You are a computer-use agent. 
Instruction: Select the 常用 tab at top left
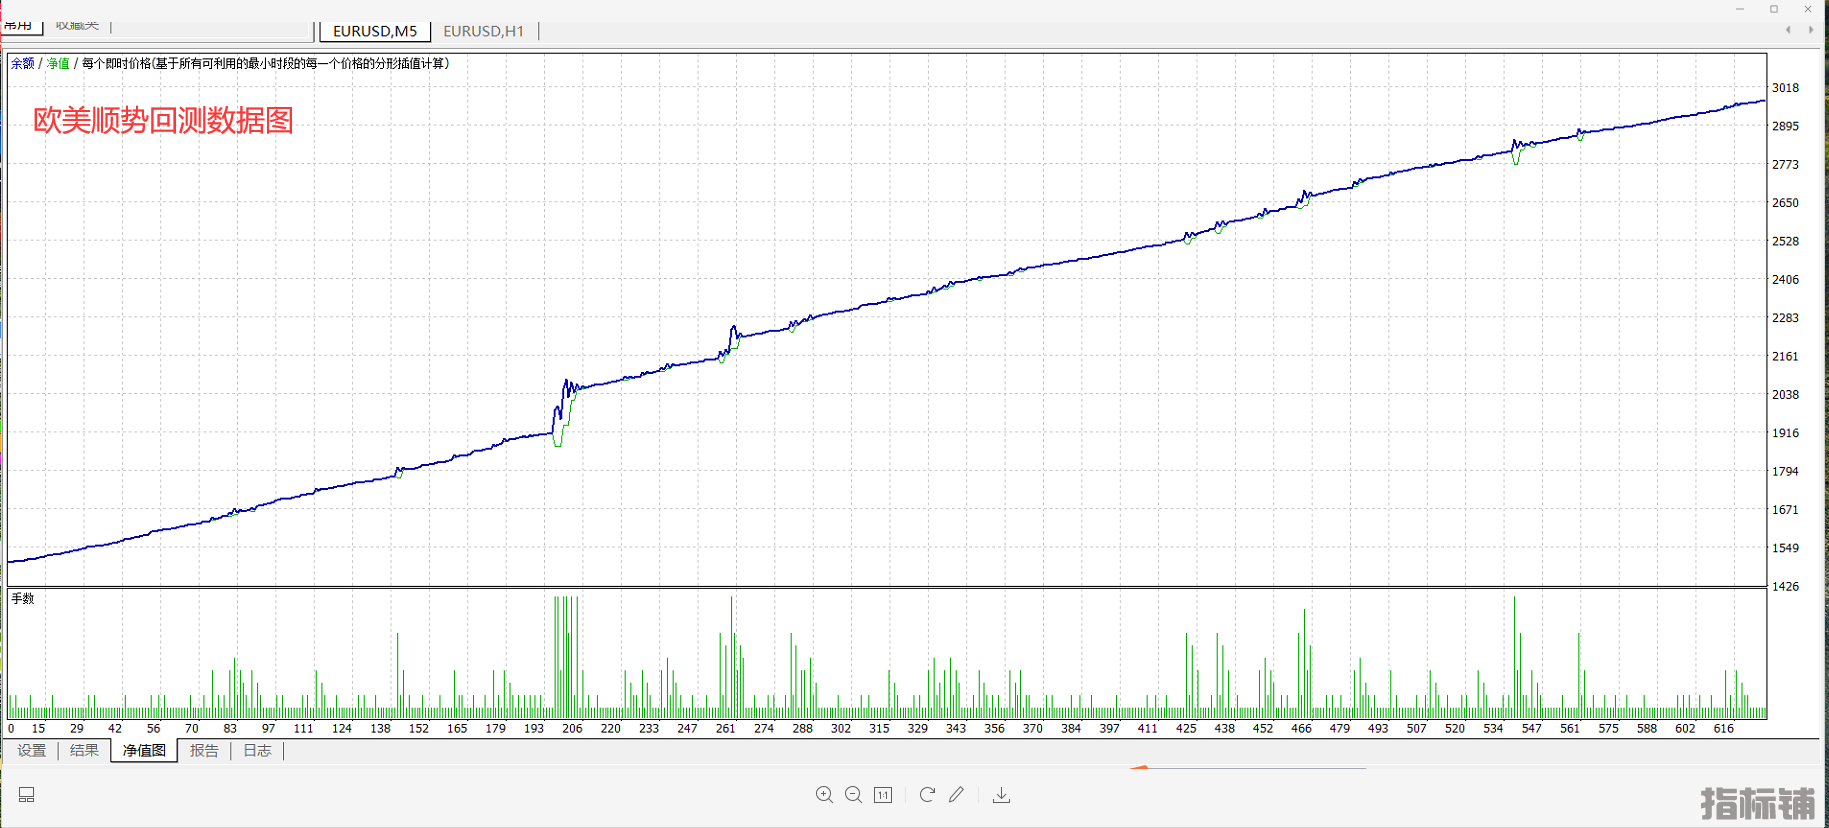pyautogui.click(x=18, y=25)
